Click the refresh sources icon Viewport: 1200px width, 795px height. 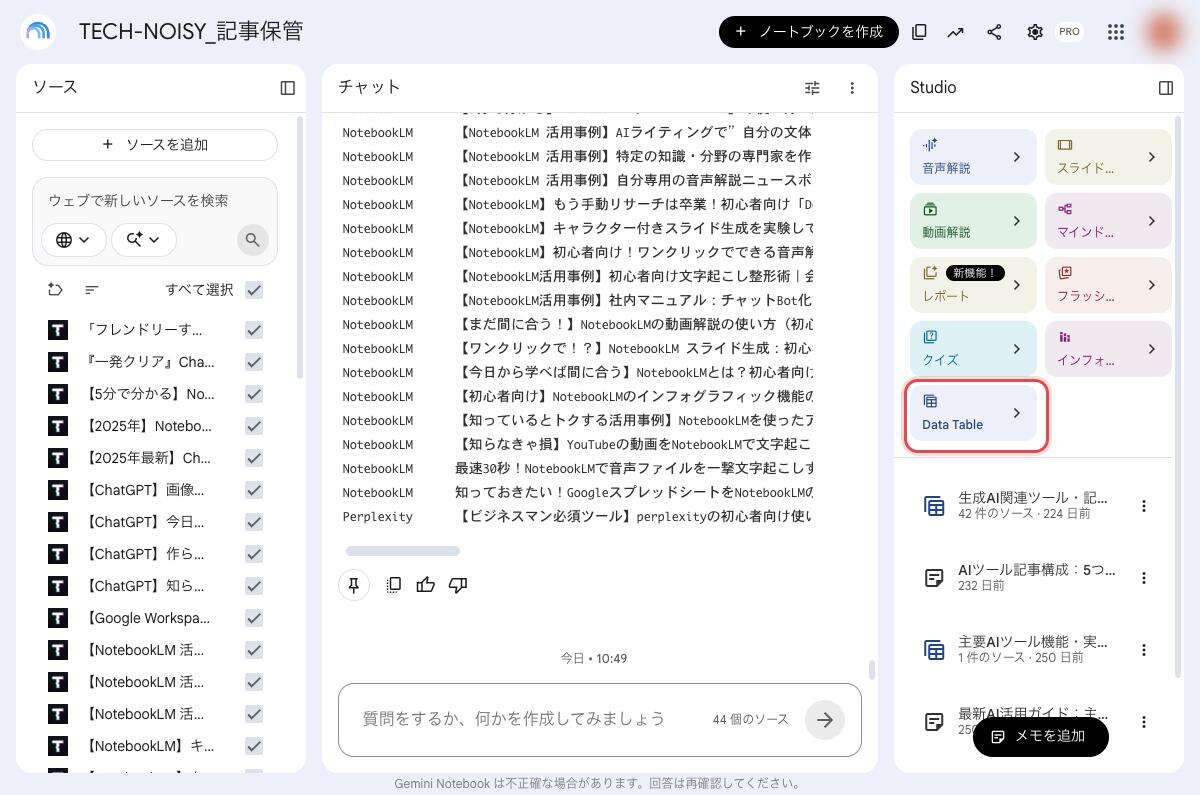coord(55,290)
